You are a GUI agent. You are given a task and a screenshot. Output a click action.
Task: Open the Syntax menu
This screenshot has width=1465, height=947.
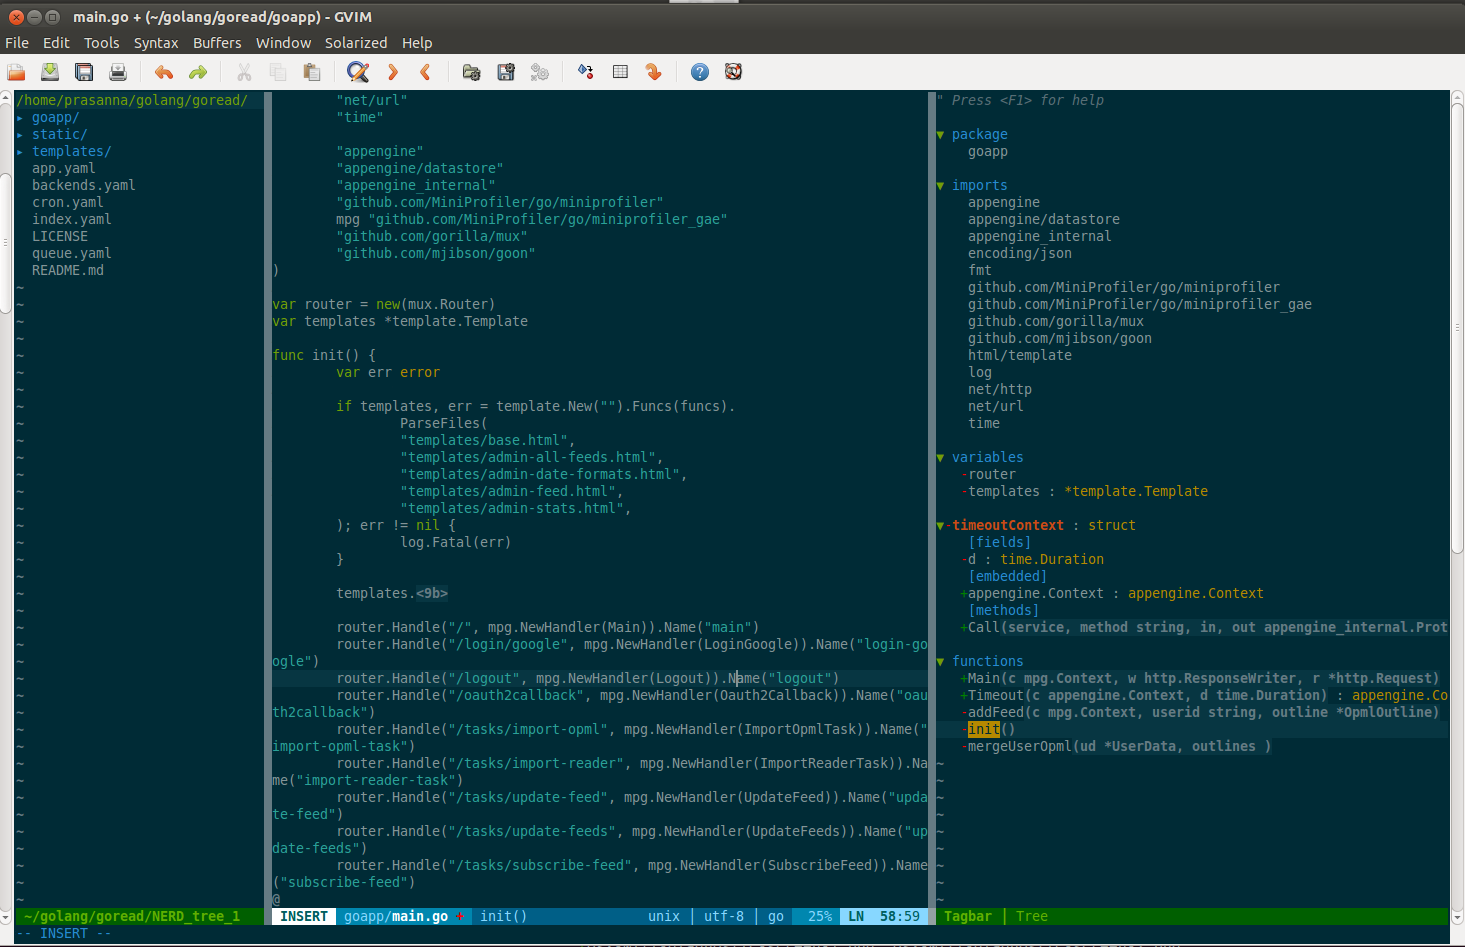[156, 43]
